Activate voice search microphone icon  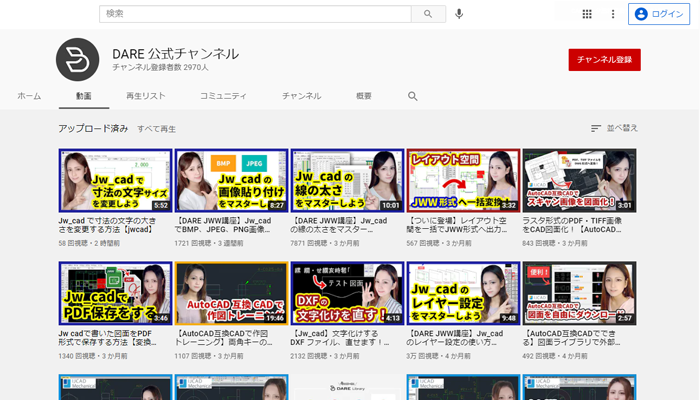[x=459, y=14]
